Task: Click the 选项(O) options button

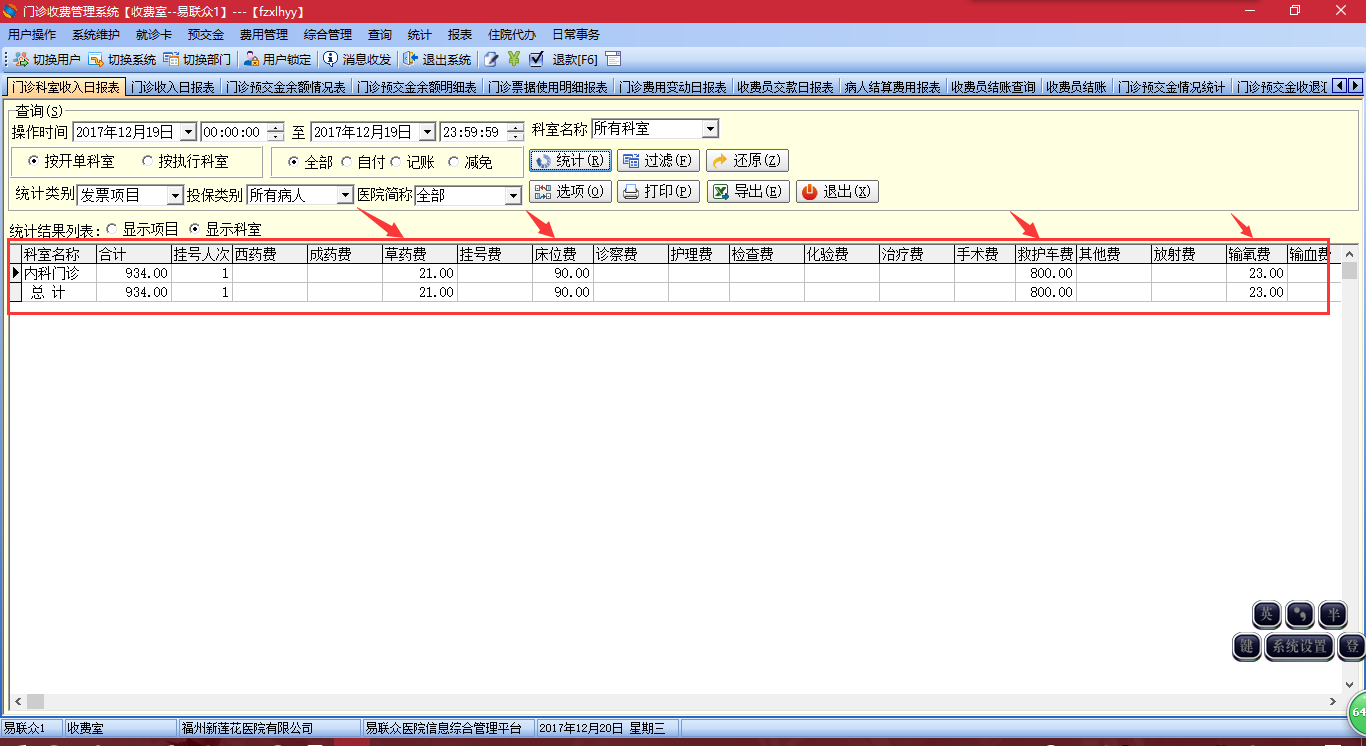Action: click(x=570, y=192)
